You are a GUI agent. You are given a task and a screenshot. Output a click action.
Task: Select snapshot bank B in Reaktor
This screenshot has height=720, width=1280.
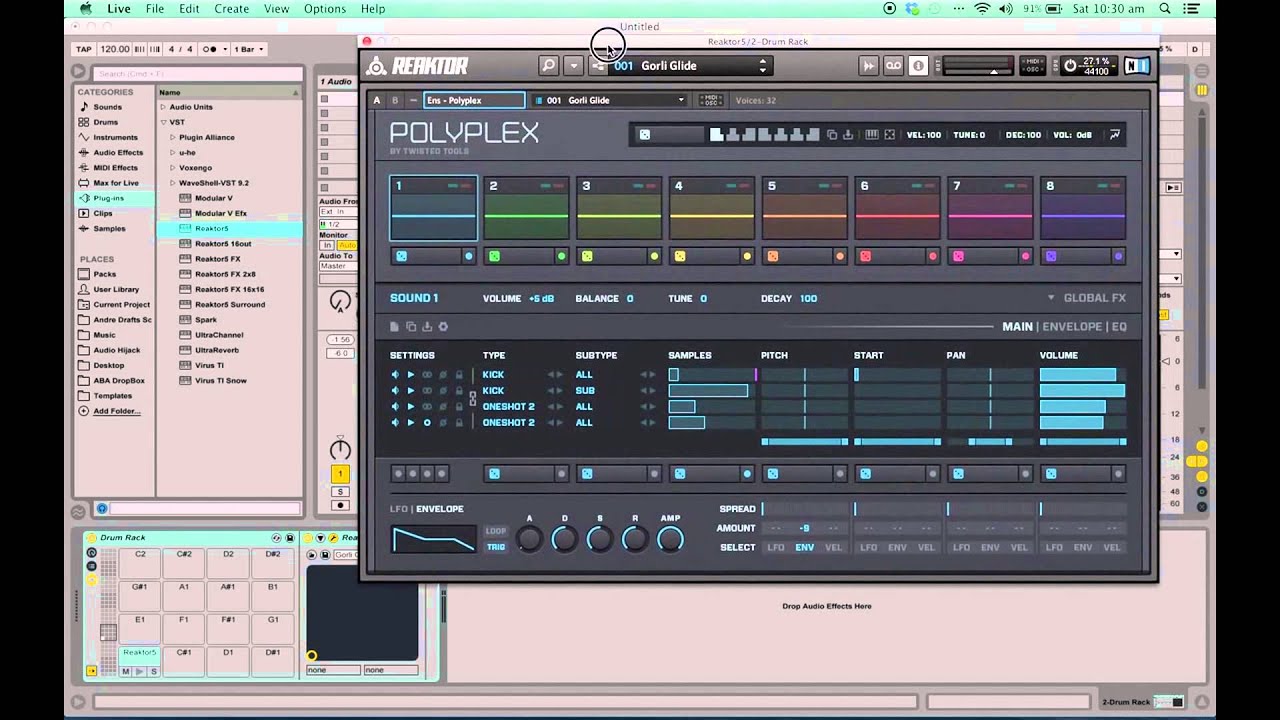click(395, 100)
